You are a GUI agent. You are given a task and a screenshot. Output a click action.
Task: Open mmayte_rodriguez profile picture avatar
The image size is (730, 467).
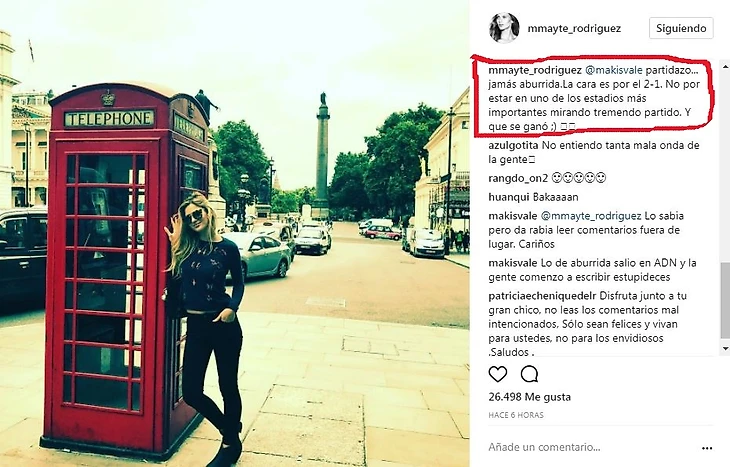(x=504, y=28)
